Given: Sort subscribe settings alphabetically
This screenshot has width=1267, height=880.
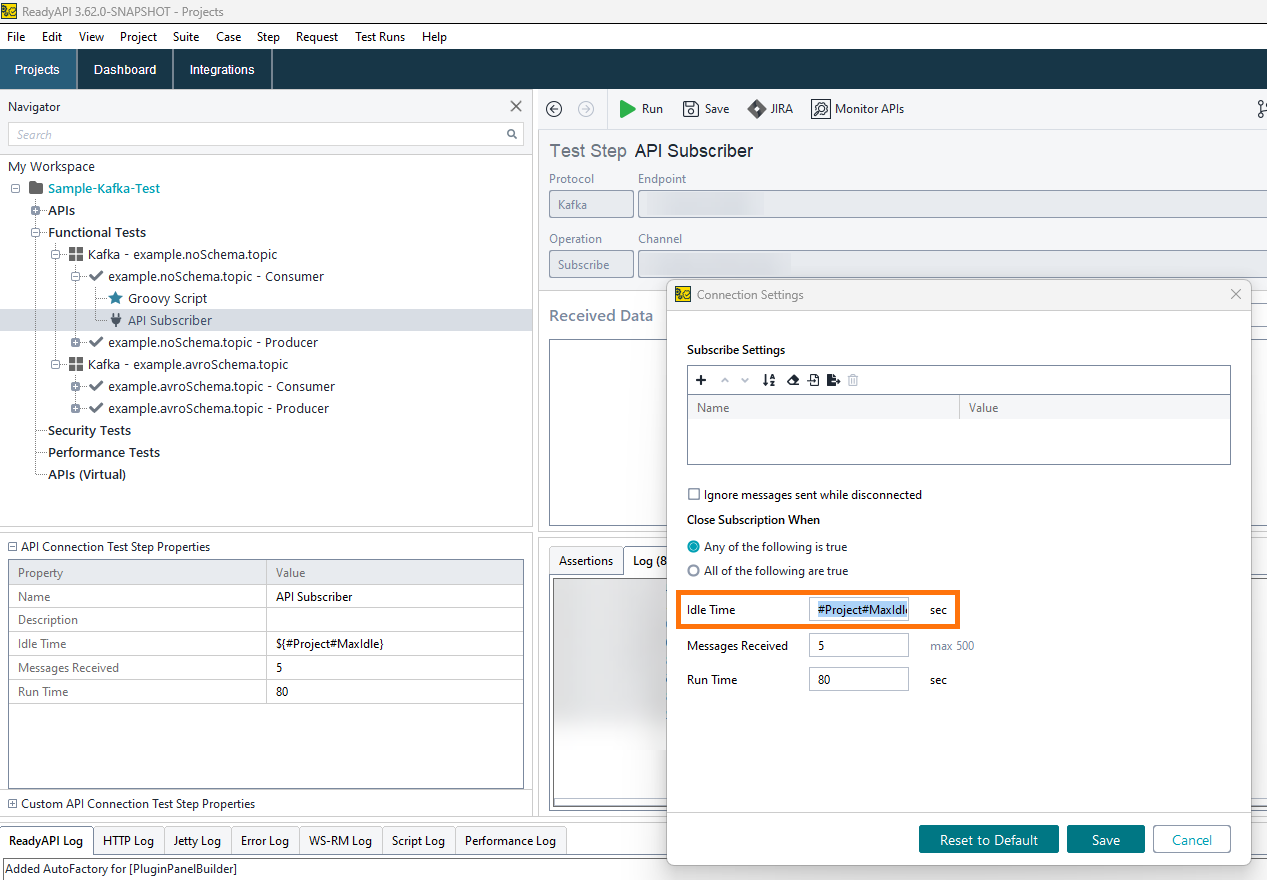Looking at the screenshot, I should 768,380.
